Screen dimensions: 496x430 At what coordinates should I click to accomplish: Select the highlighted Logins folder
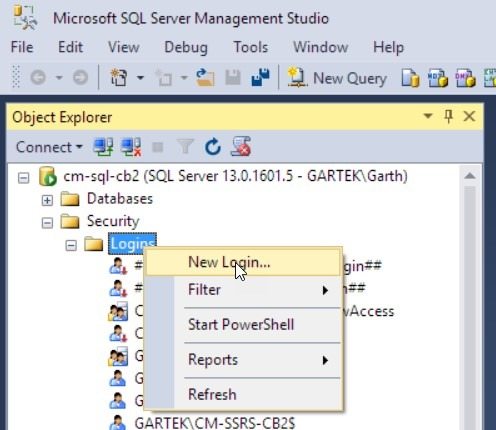(132, 244)
